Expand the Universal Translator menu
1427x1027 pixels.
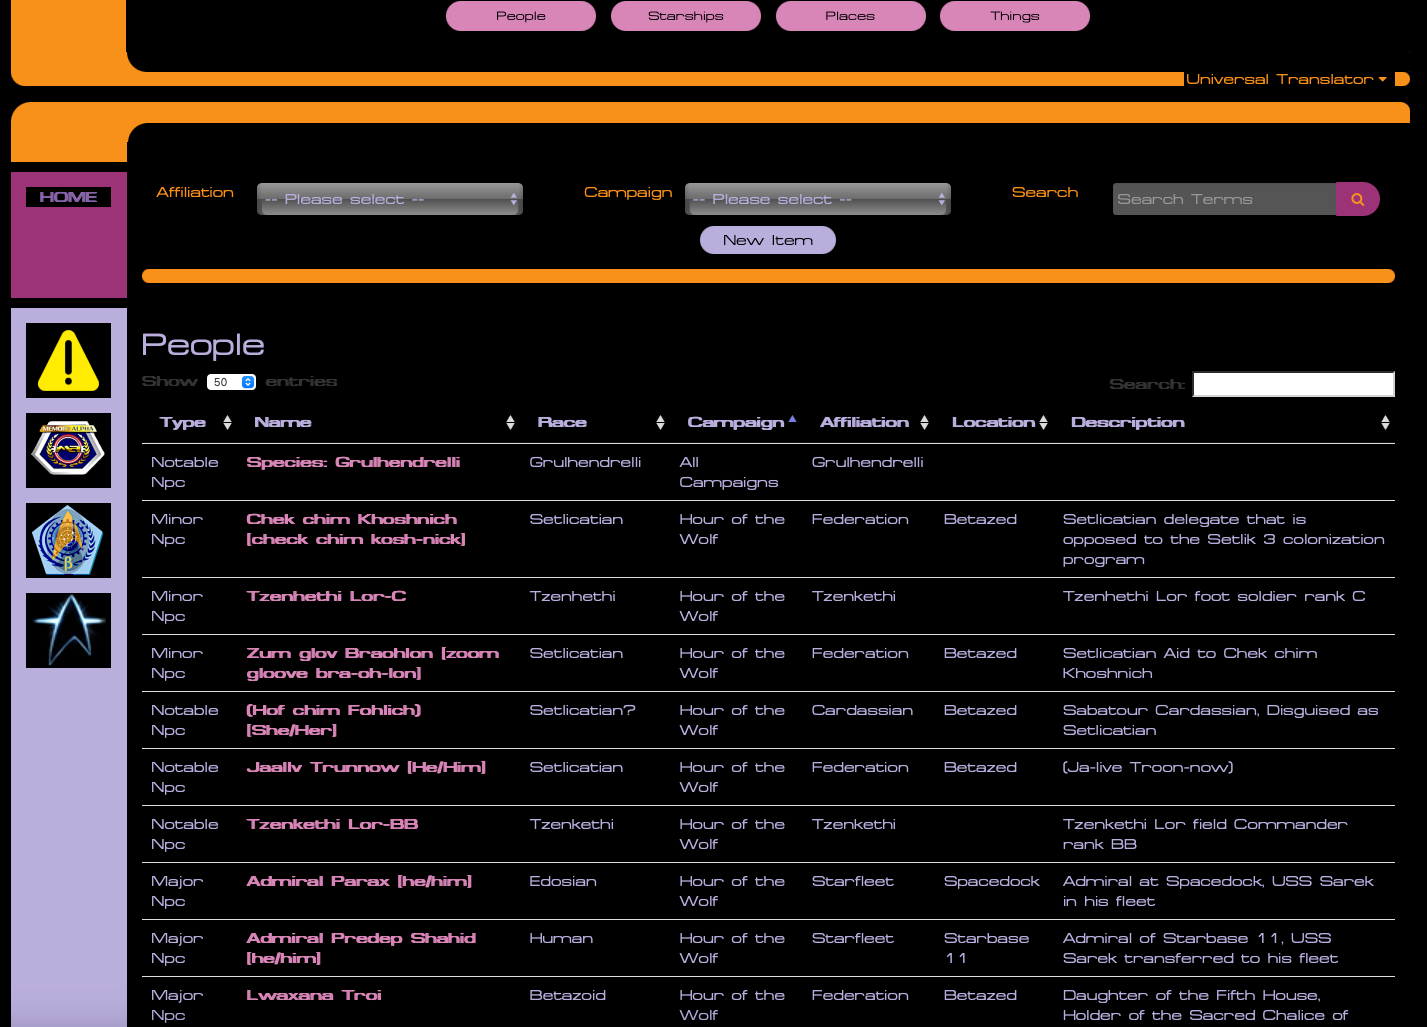[1287, 79]
